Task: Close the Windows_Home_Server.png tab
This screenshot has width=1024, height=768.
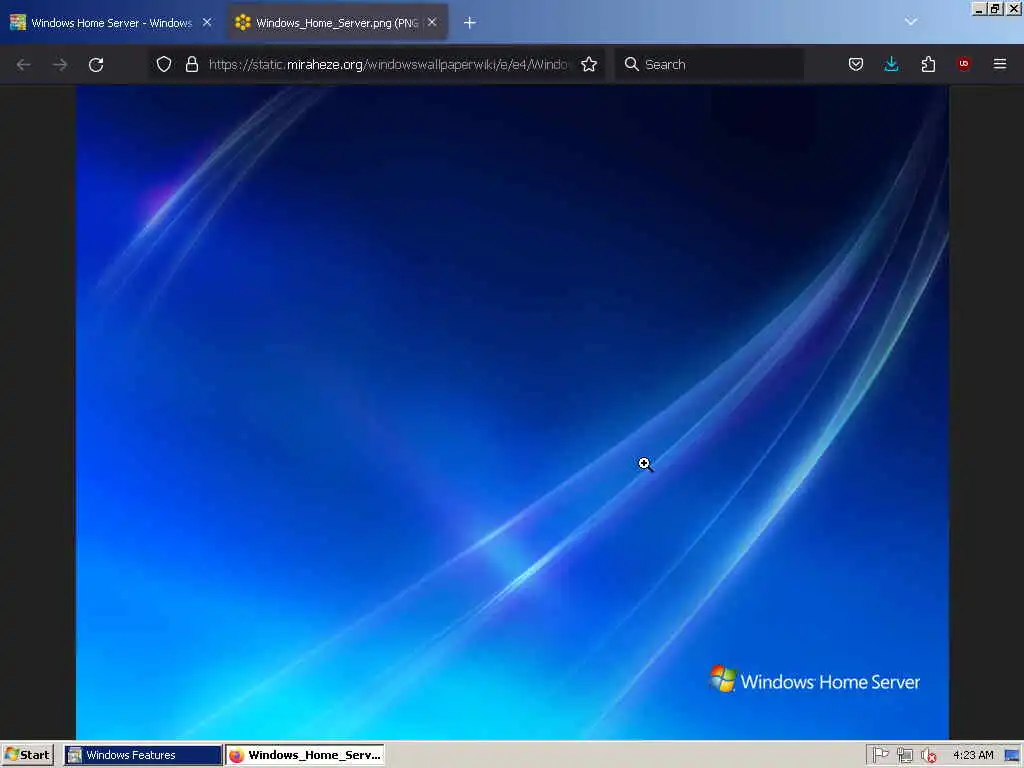Action: [x=432, y=22]
